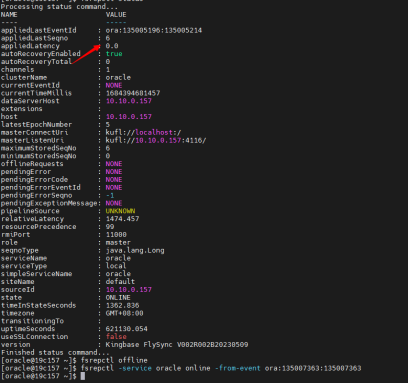
Task: Select the useSSLConnection value false
Action: (x=116, y=337)
